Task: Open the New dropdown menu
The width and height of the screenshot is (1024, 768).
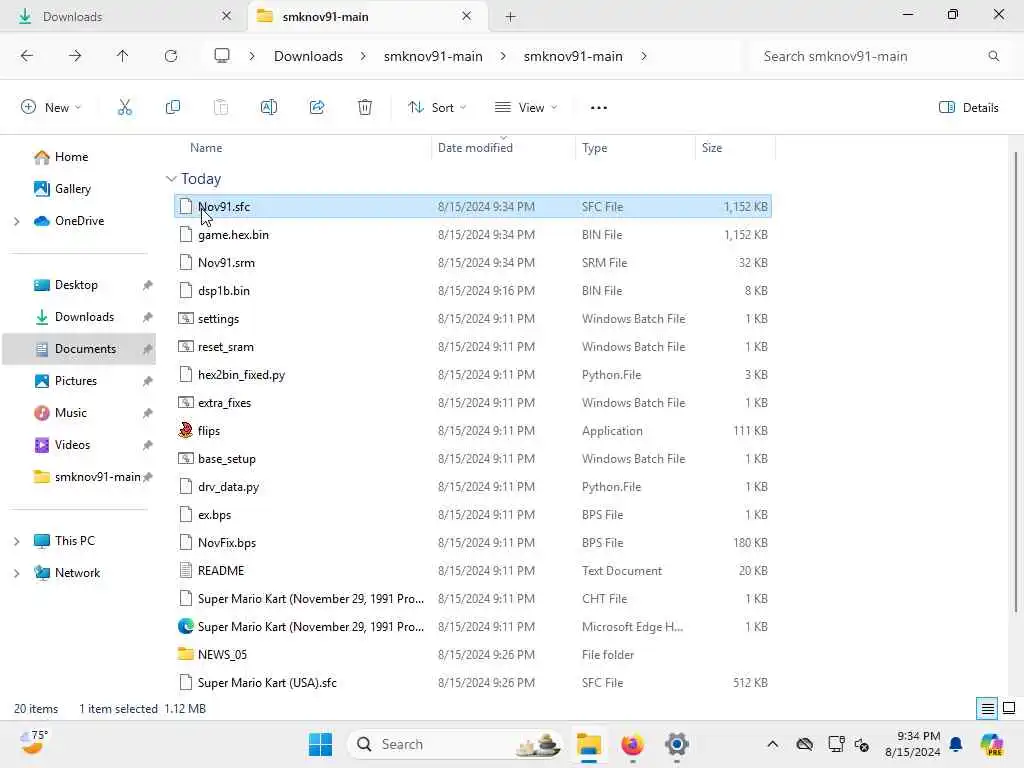Action: pos(50,108)
